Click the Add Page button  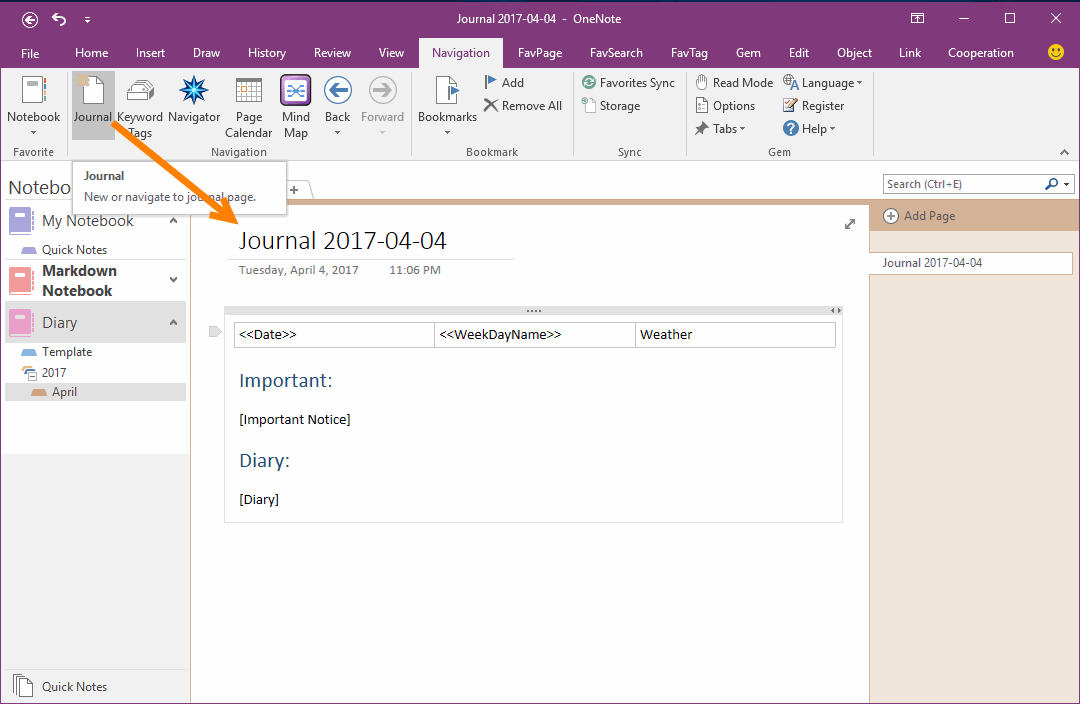pos(919,215)
